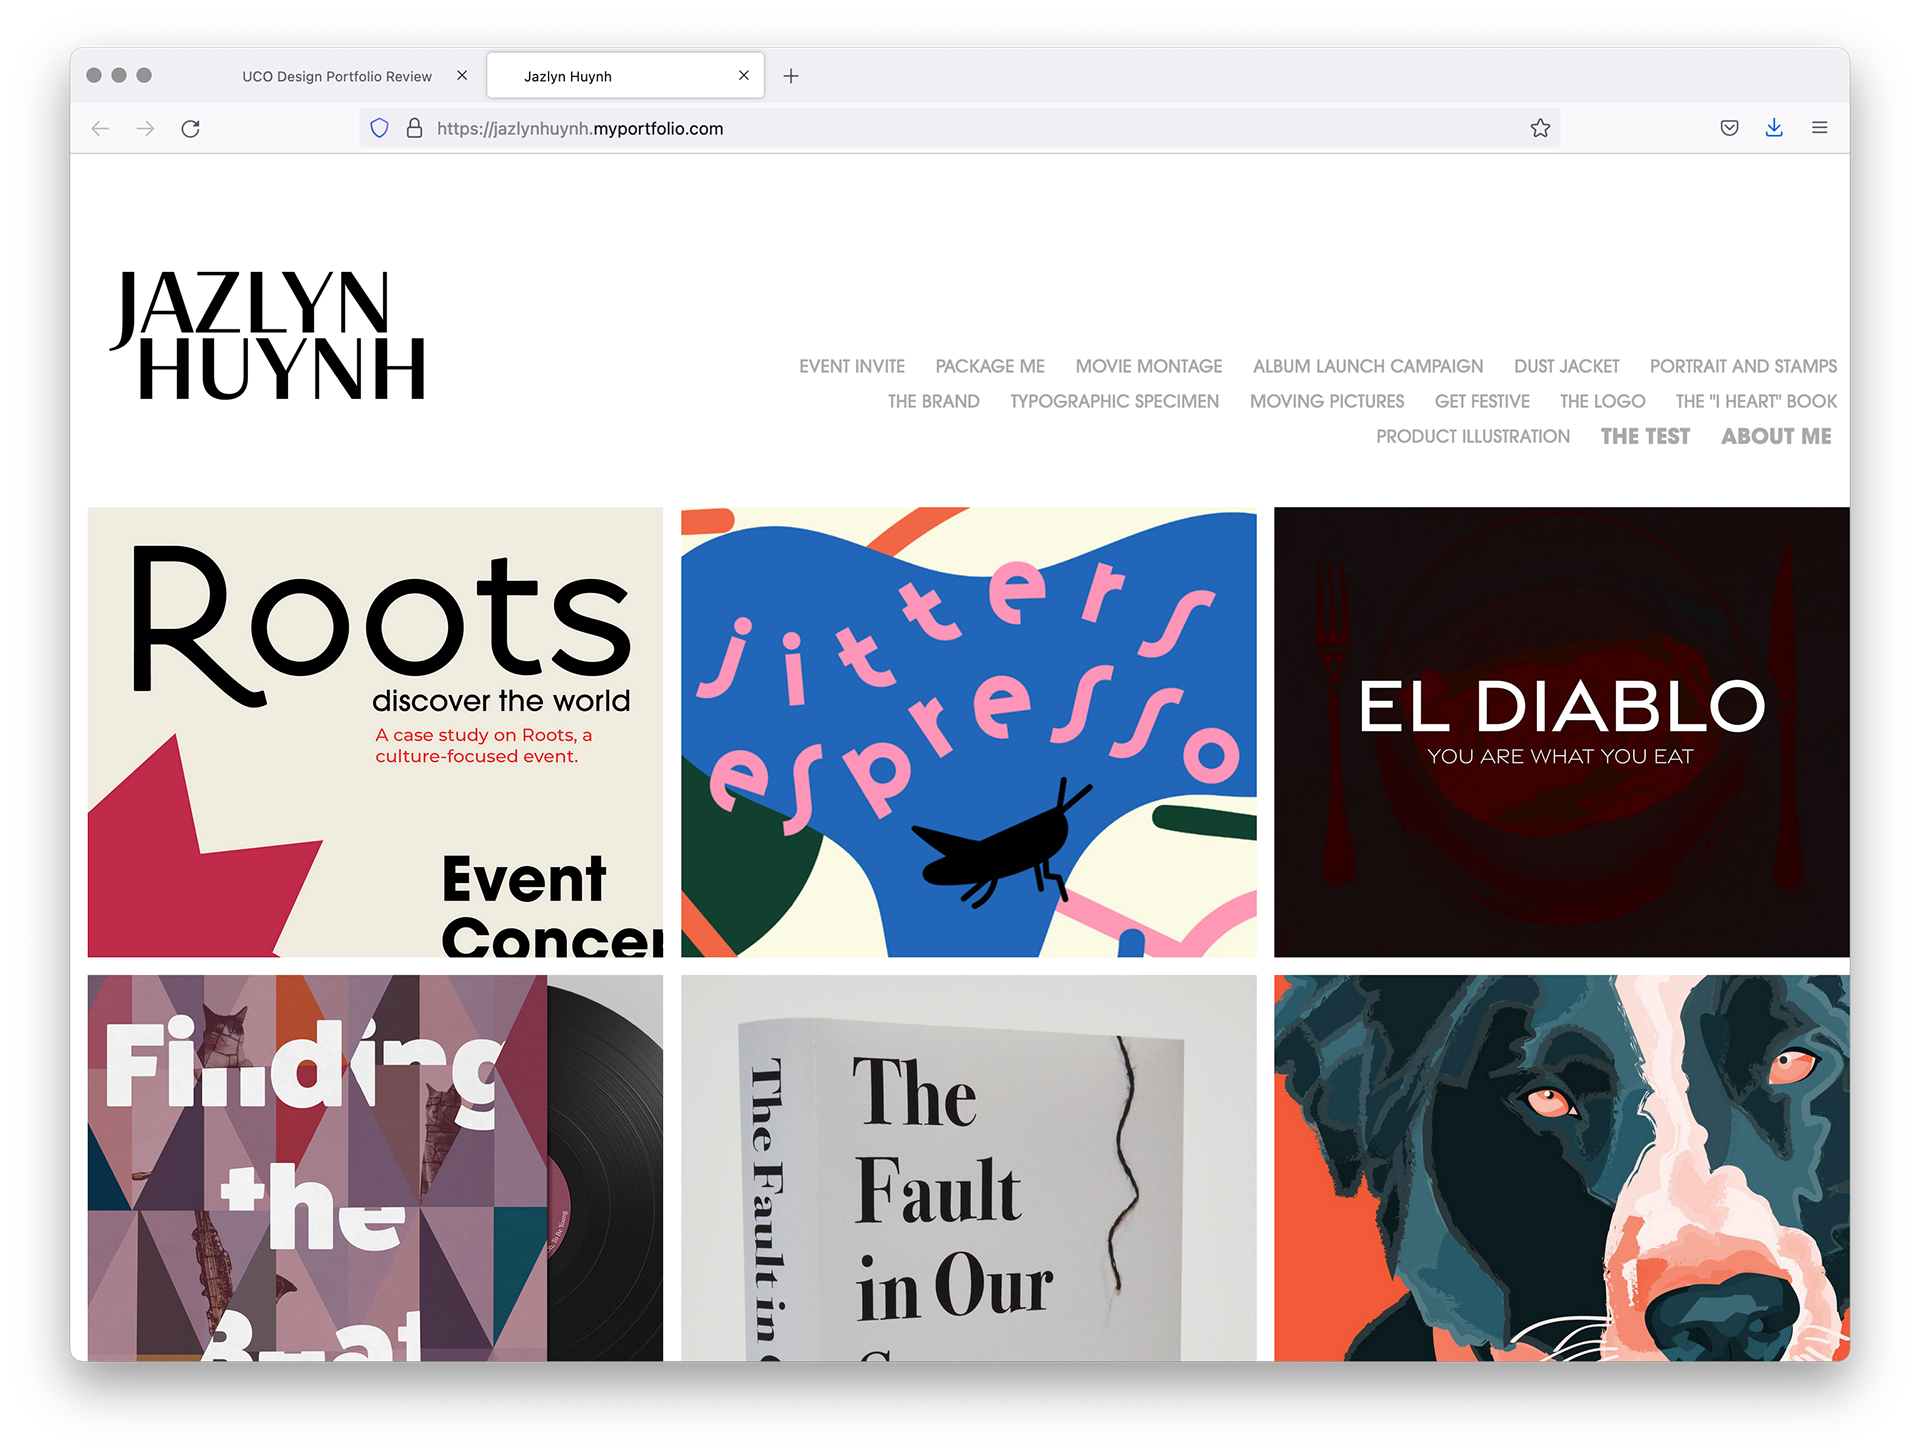Switch to UCO Design Portfolio Review tab

pyautogui.click(x=337, y=76)
